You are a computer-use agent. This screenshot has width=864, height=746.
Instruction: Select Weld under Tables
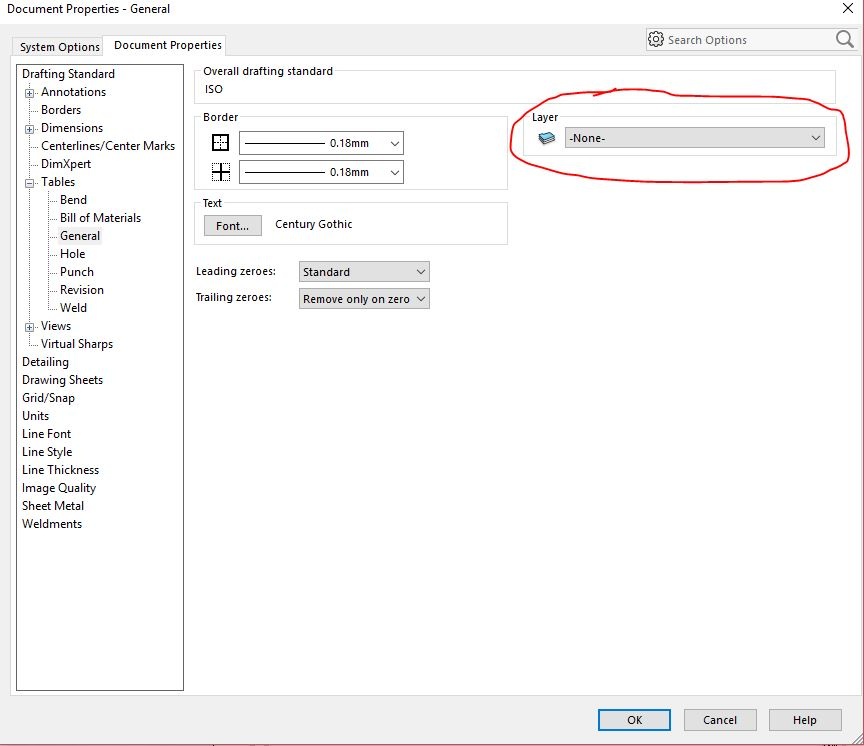coord(73,307)
